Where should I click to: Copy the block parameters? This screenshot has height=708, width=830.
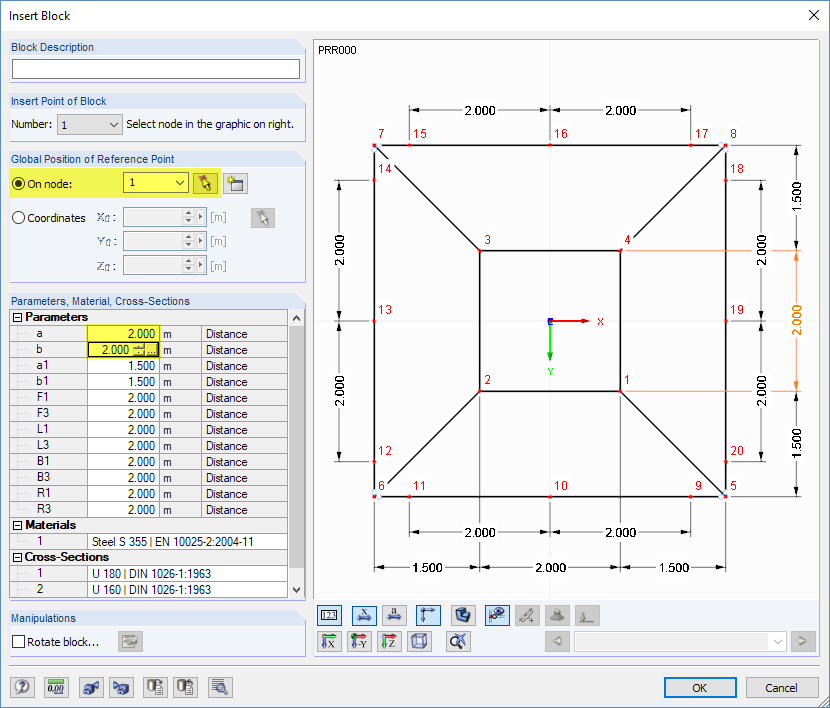coord(155,687)
